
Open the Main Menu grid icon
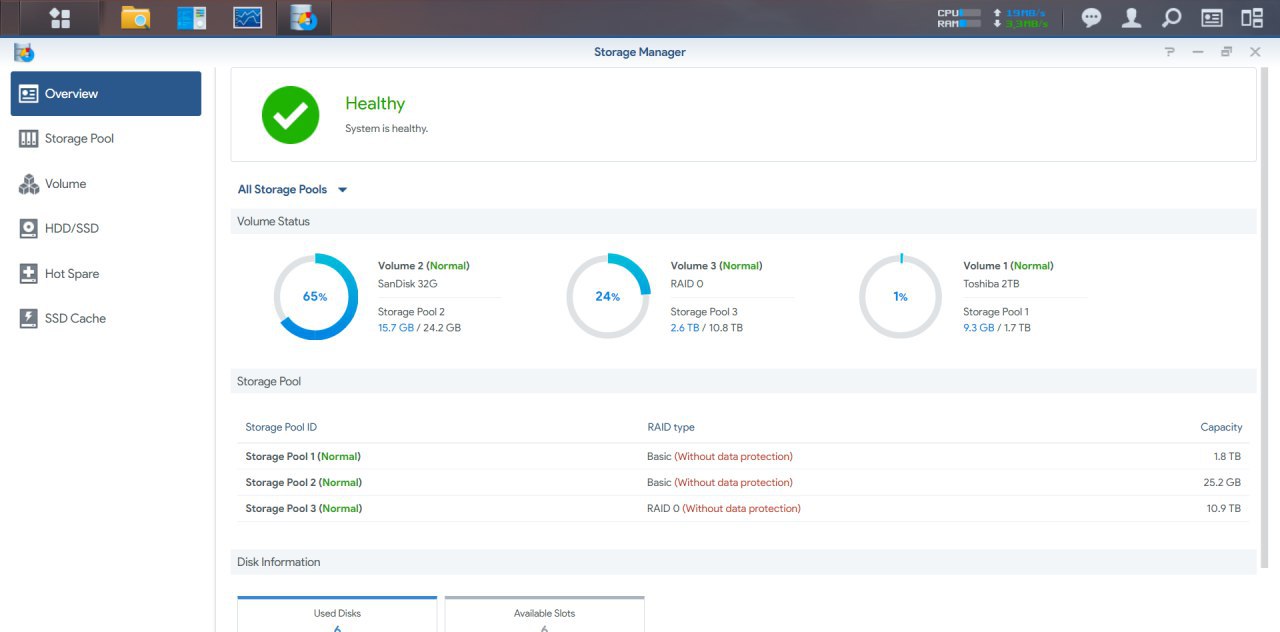60,18
